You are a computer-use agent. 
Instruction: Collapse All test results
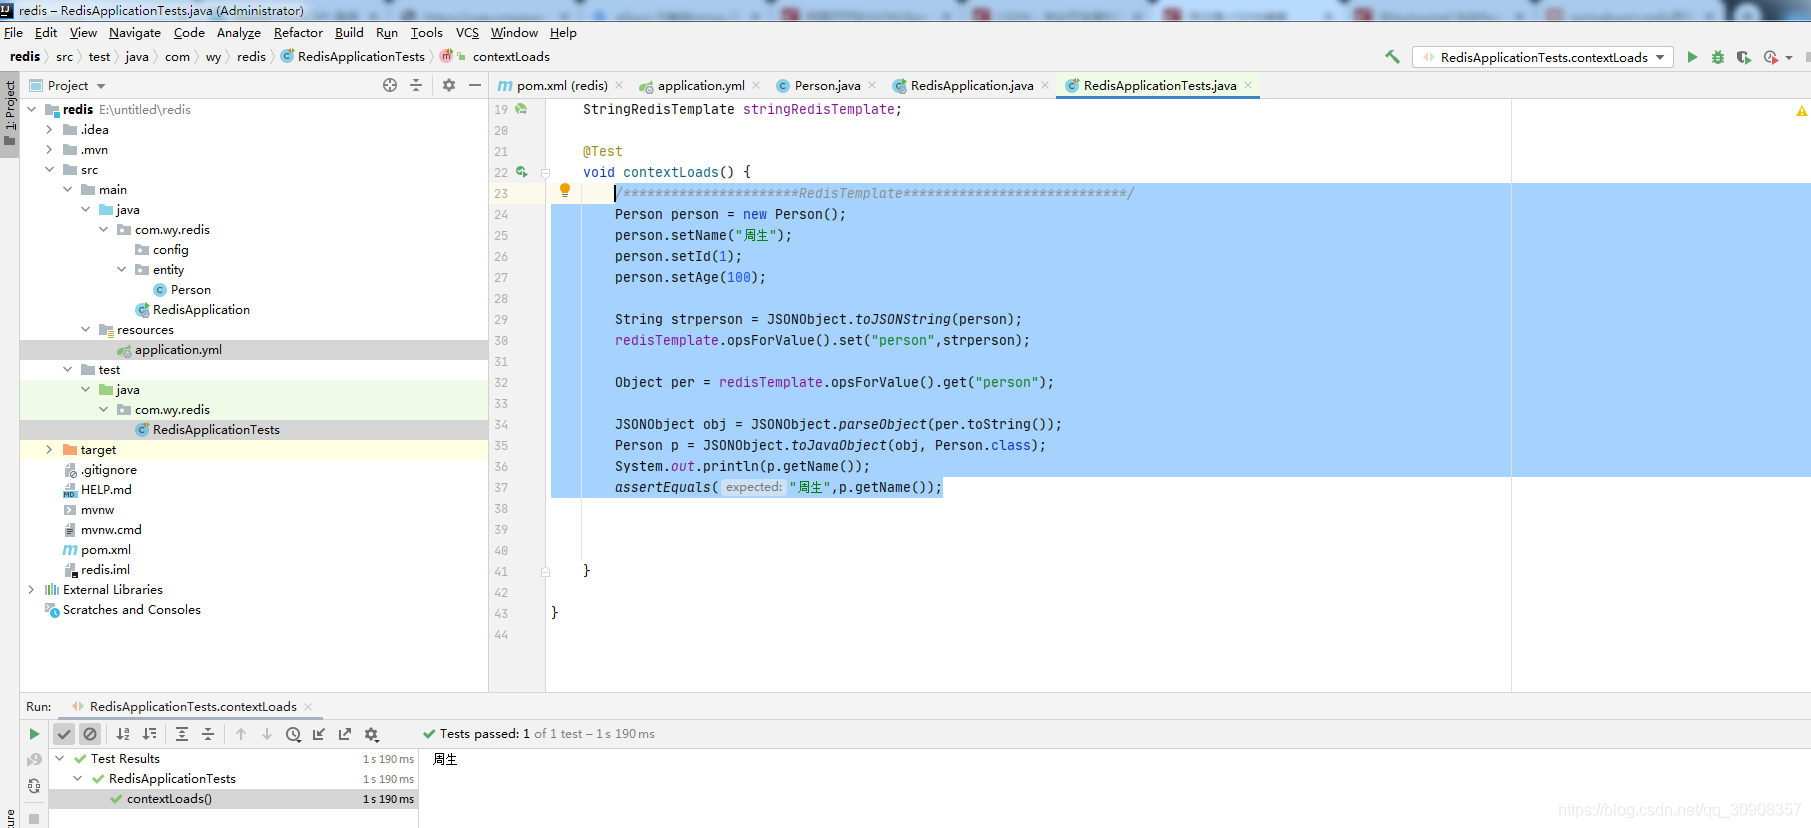[x=208, y=734]
